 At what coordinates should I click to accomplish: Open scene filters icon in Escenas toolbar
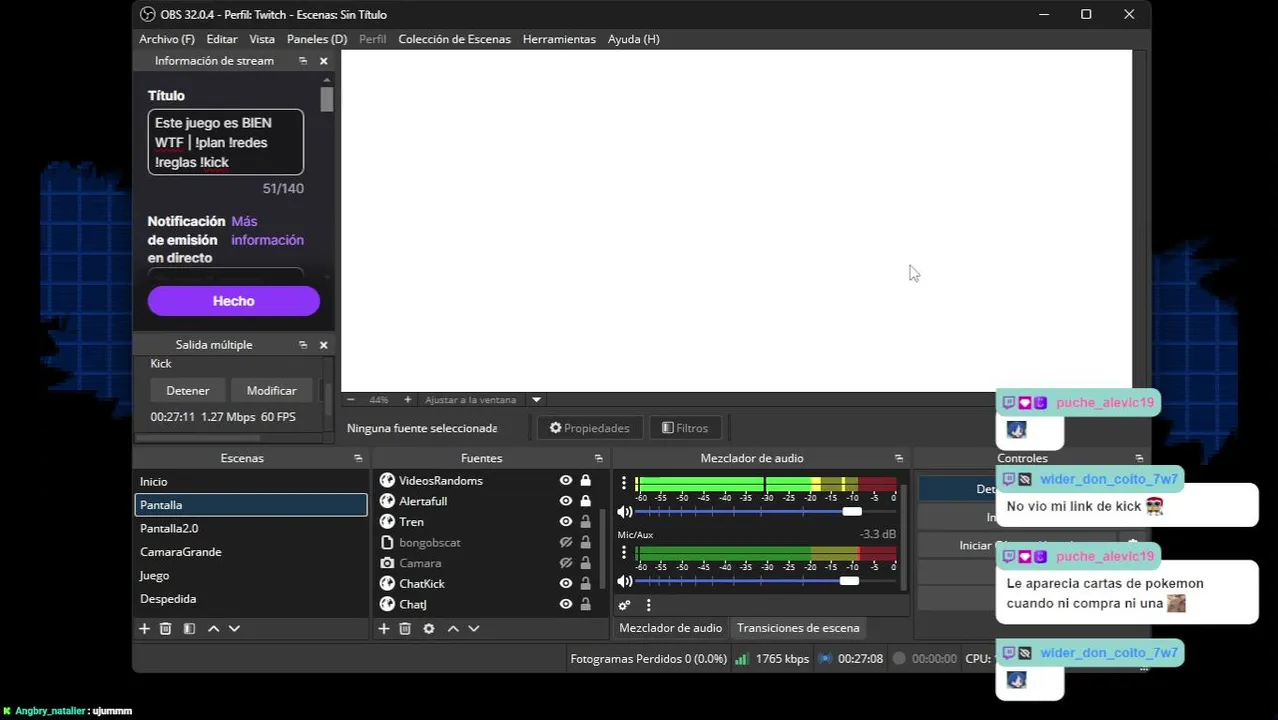189,629
